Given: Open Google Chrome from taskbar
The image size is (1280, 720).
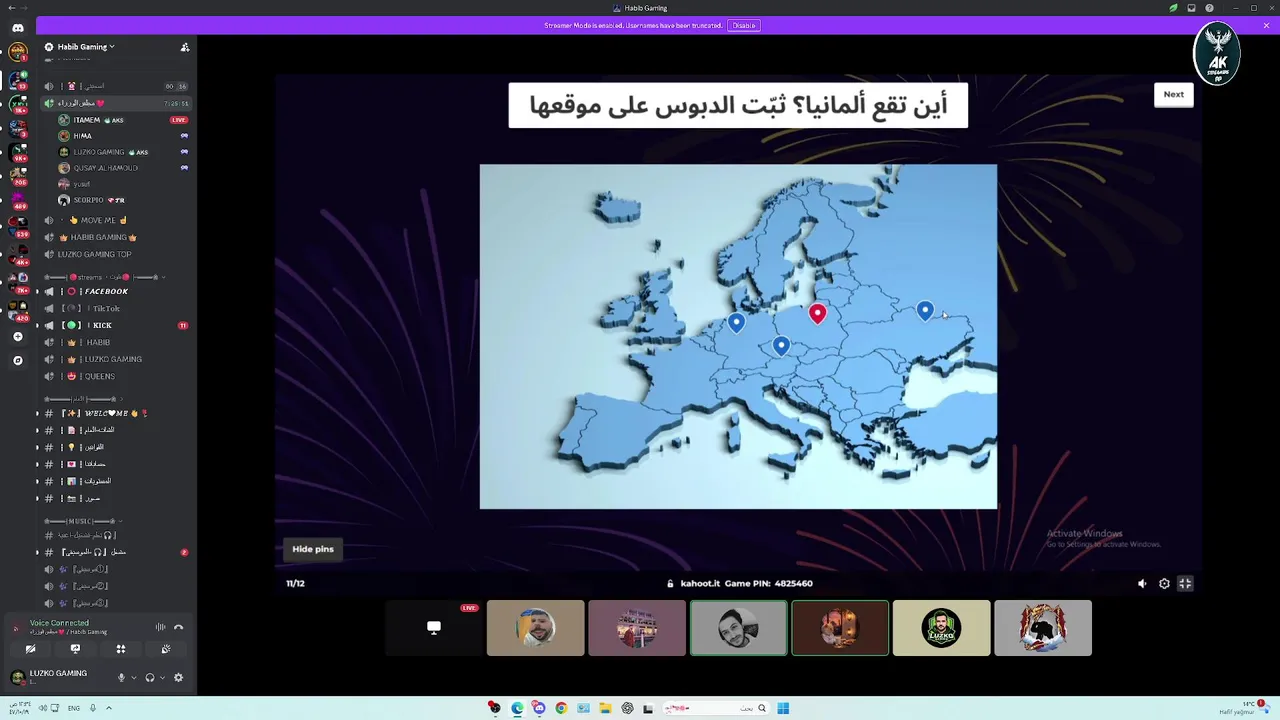Looking at the screenshot, I should (x=561, y=708).
